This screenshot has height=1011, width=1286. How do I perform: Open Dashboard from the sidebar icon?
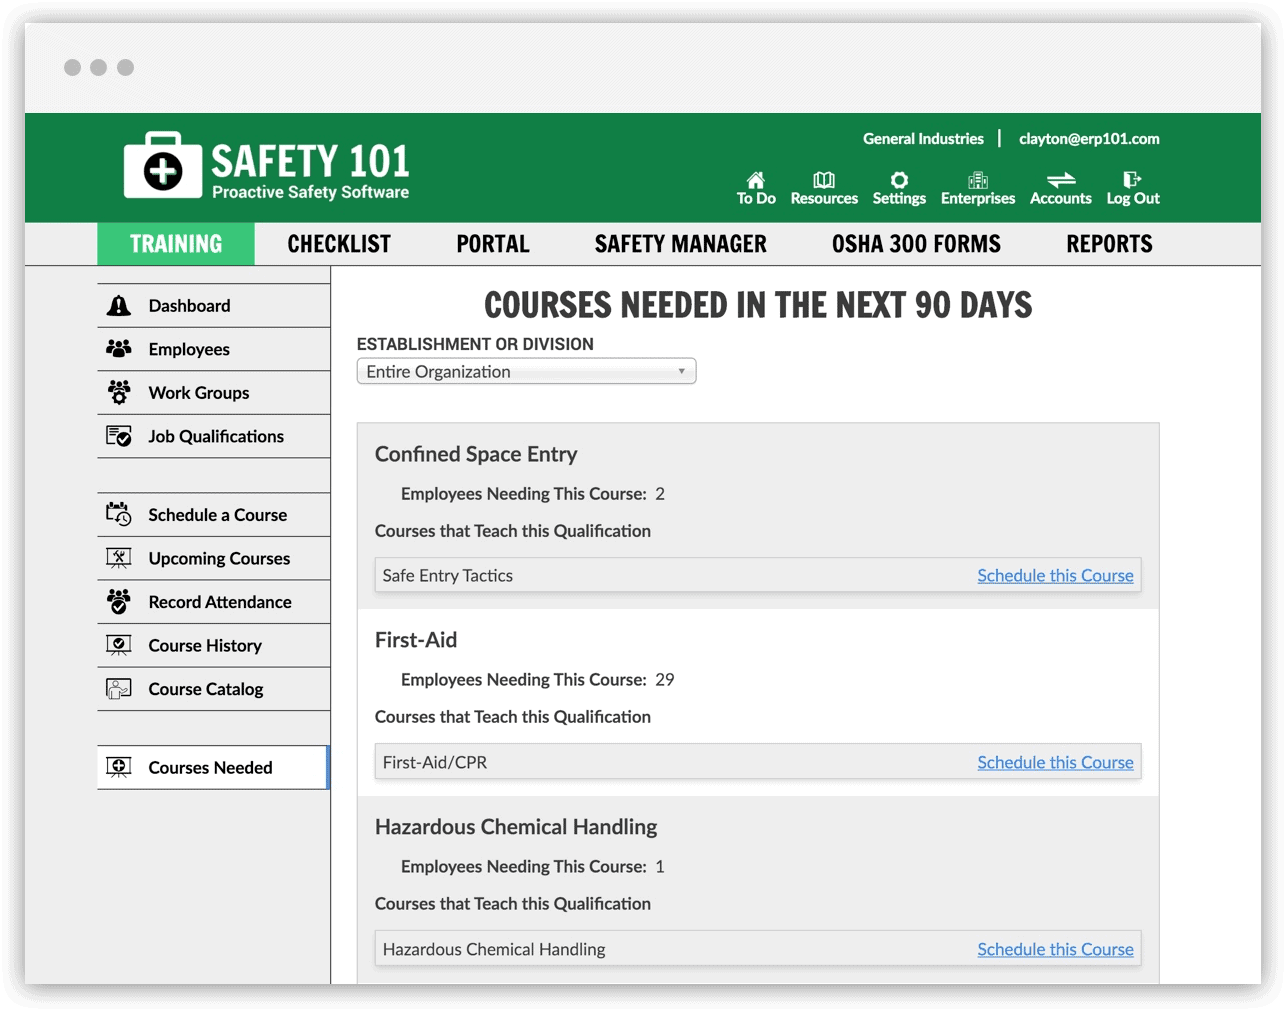[119, 306]
